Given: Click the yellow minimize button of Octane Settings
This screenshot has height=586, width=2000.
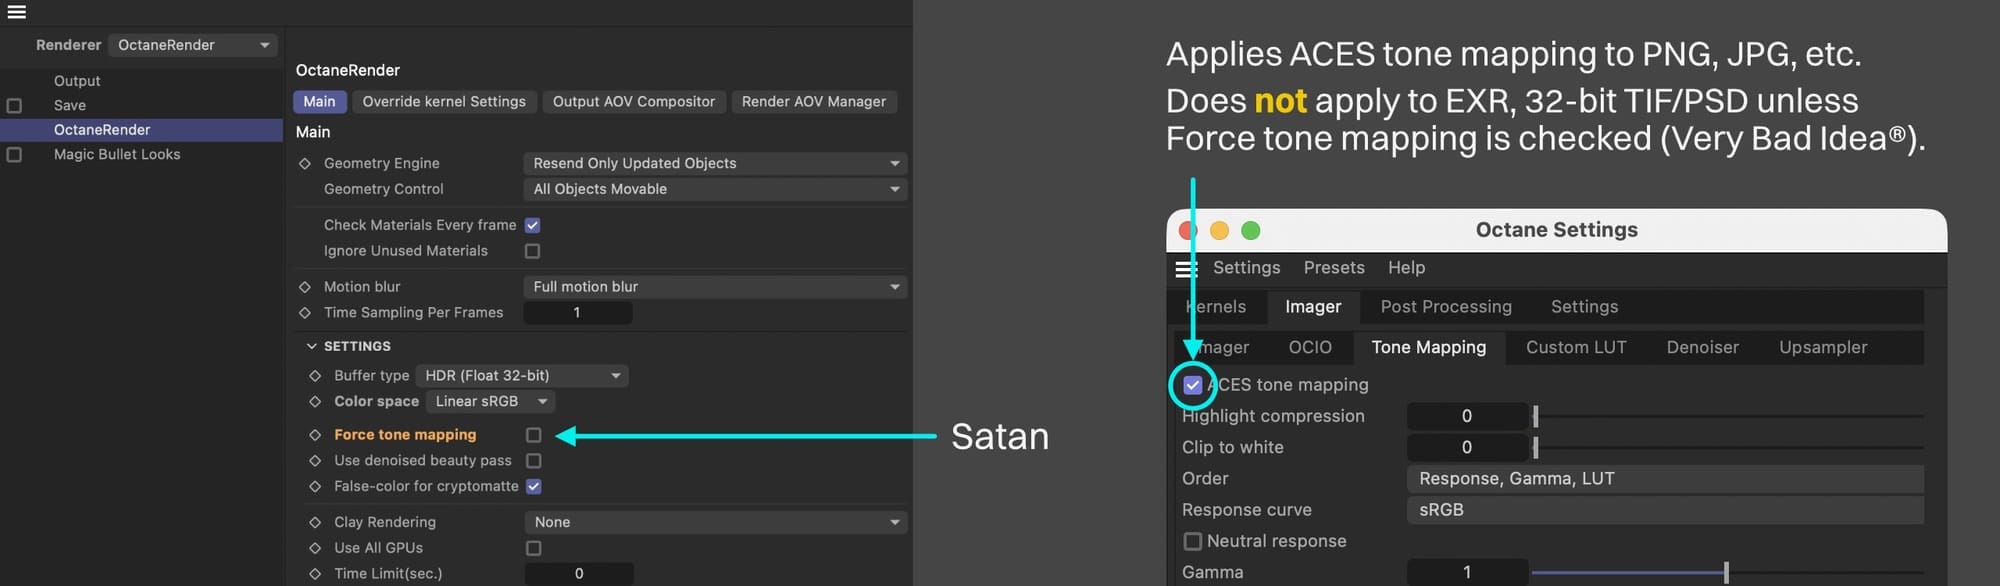Looking at the screenshot, I should click(1219, 231).
